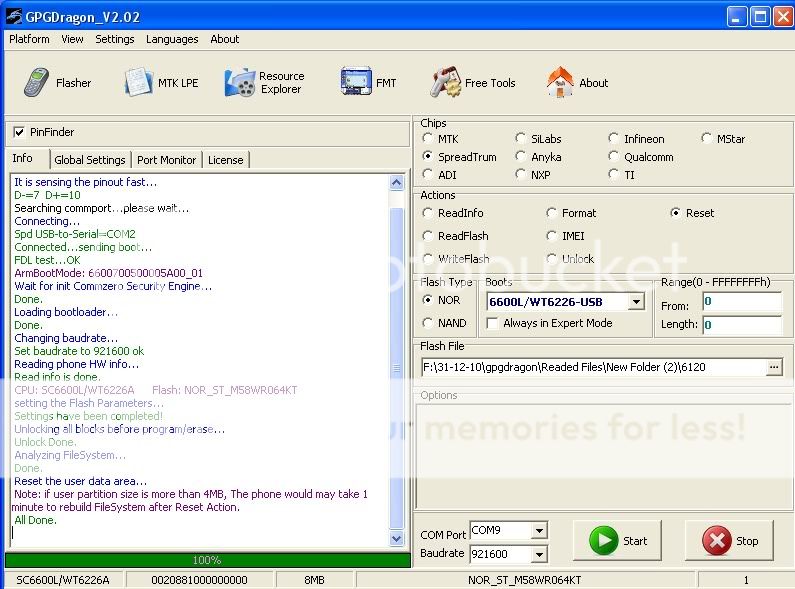The height and width of the screenshot is (589, 795).
Task: Click the log vertical scrollbar thumb
Action: [396, 367]
